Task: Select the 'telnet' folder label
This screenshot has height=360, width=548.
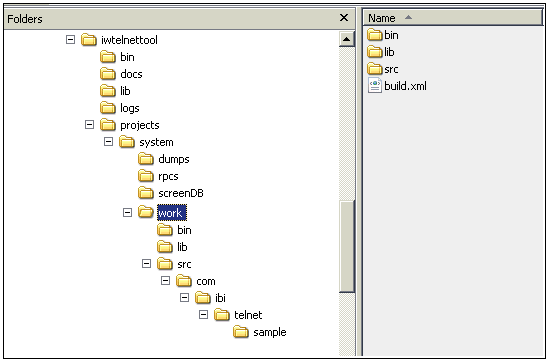Action: click(248, 315)
